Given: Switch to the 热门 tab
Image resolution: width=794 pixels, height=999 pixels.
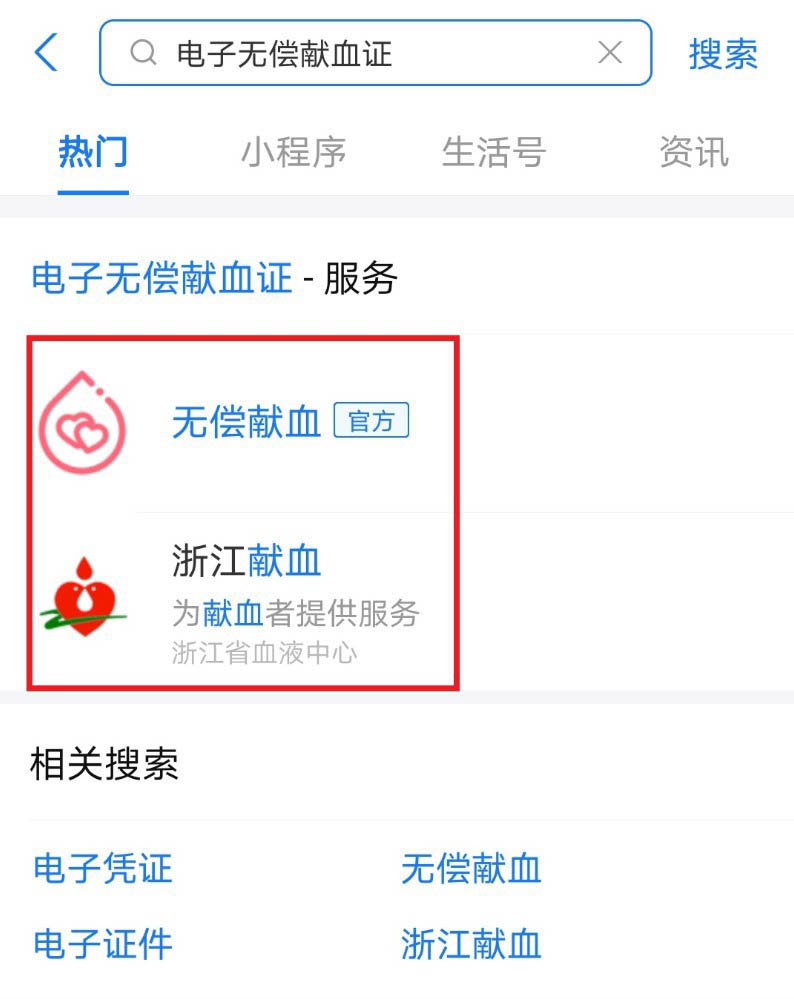Looking at the screenshot, I should pyautogui.click(x=93, y=152).
